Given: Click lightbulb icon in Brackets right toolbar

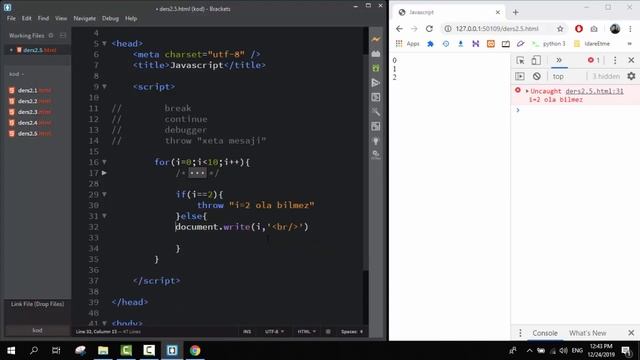Looking at the screenshot, I should click(x=376, y=141).
